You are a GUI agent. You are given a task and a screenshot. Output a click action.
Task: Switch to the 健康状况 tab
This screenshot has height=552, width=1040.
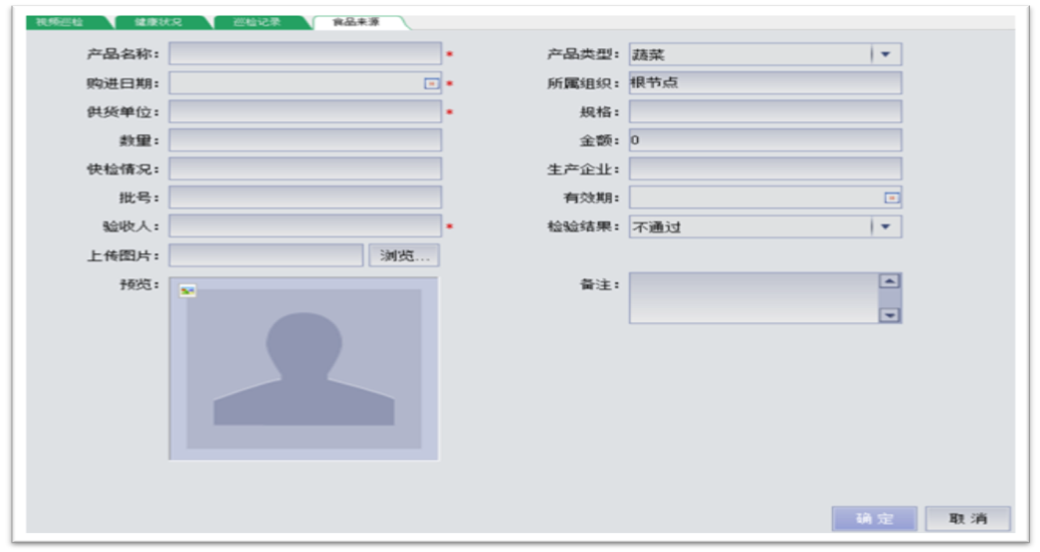[x=161, y=23]
